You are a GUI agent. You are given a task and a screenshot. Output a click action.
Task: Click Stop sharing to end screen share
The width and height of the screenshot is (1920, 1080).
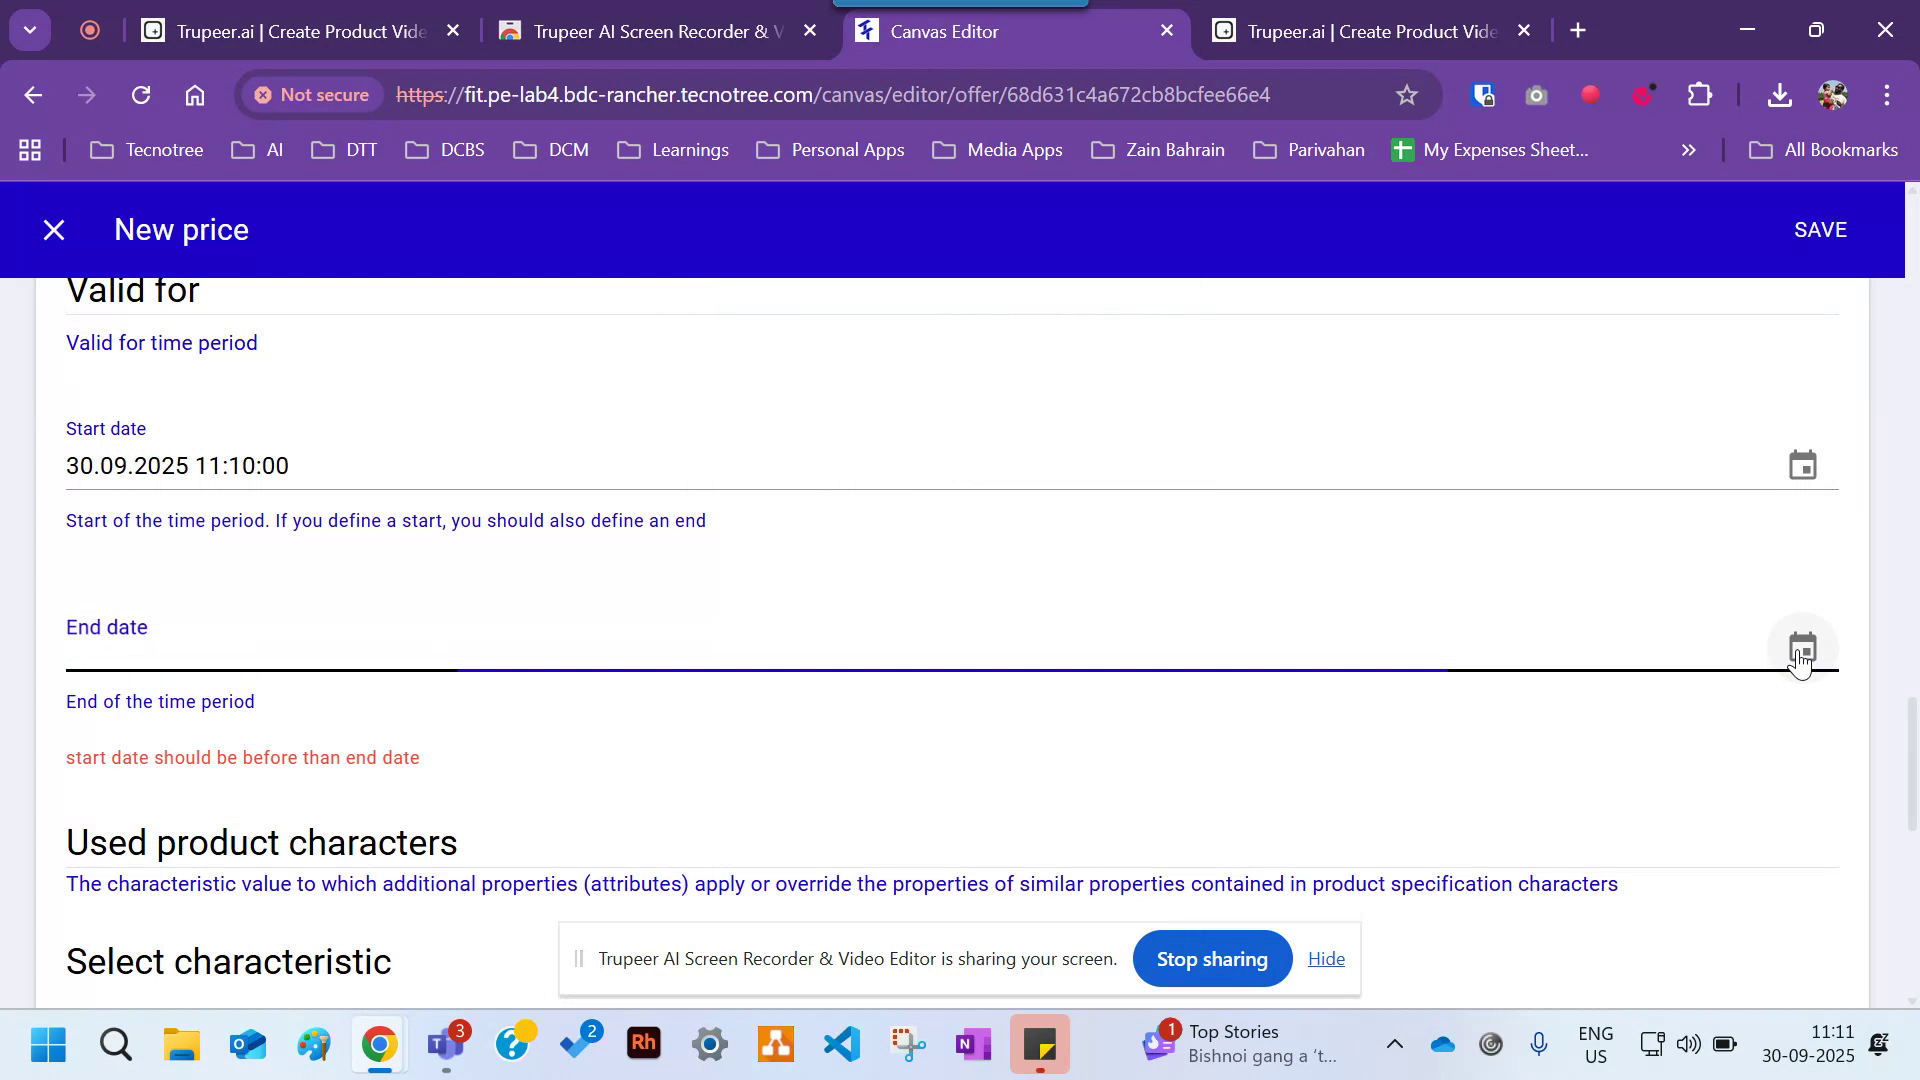pos(1211,958)
